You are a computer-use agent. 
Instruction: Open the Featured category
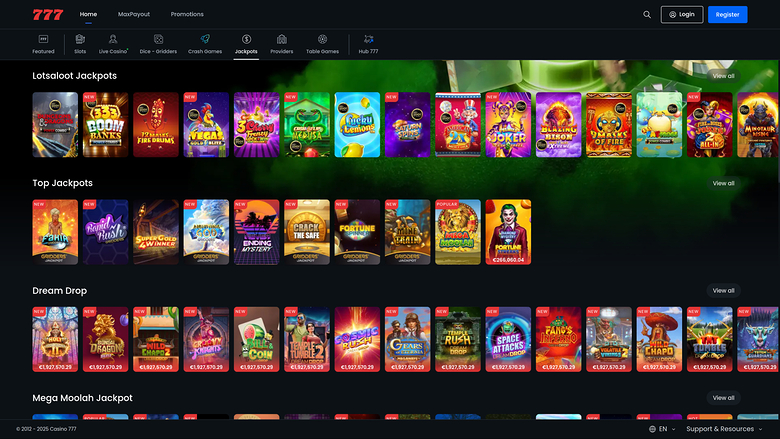43,44
